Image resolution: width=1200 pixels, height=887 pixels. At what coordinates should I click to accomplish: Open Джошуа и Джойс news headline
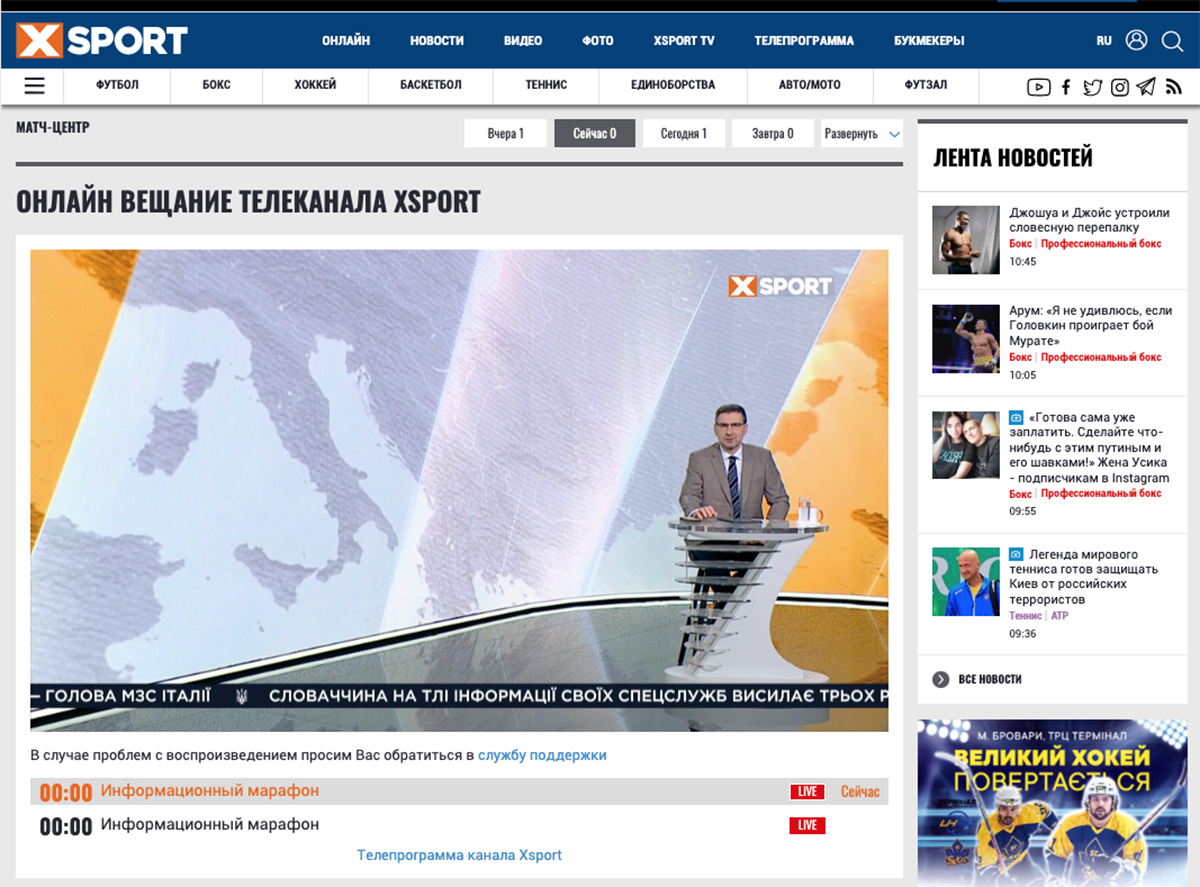click(x=1089, y=220)
